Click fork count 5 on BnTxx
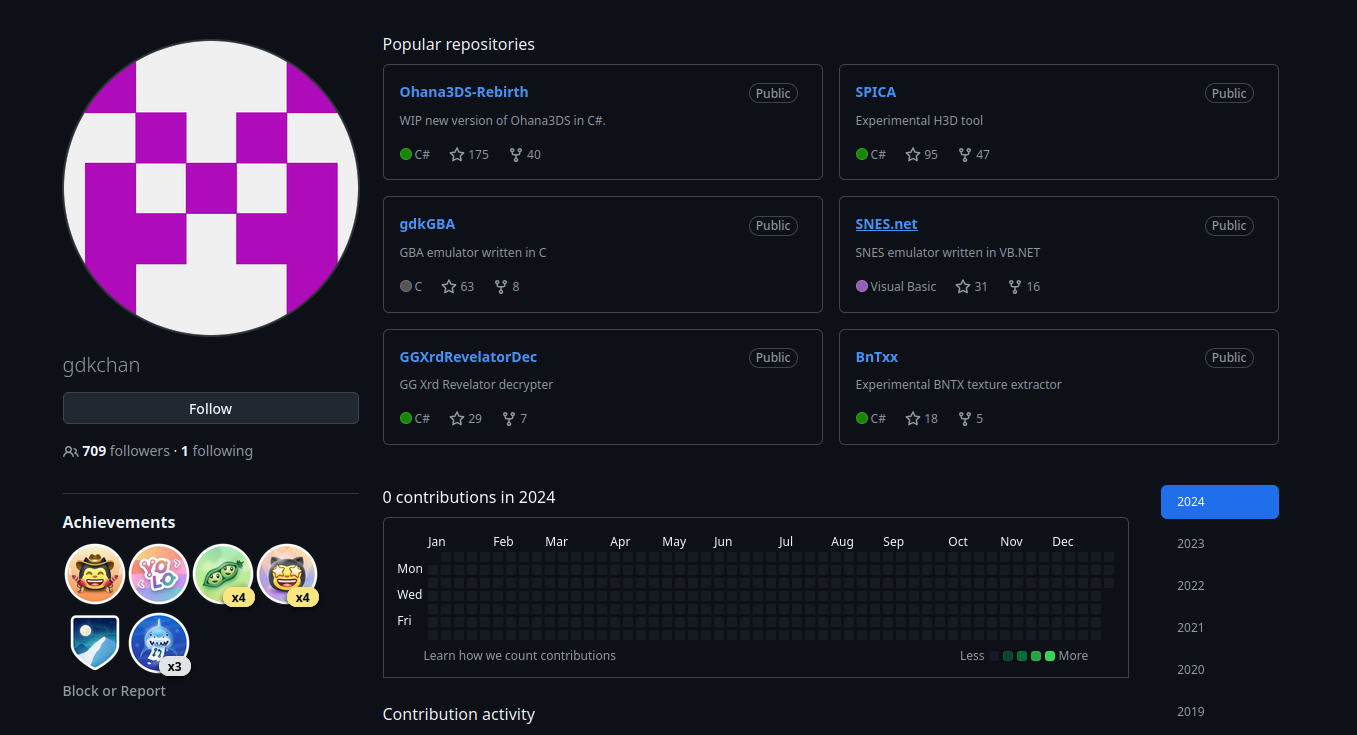 (970, 418)
